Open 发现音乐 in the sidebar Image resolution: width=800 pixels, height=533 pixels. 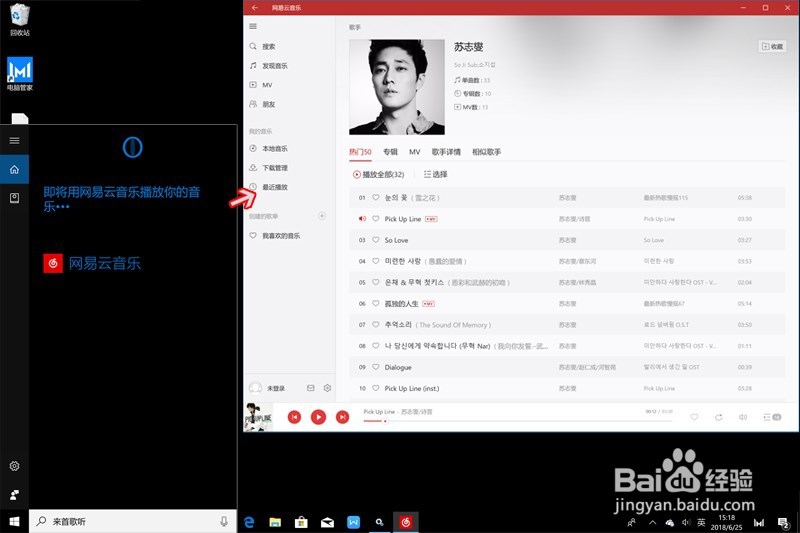pos(274,66)
